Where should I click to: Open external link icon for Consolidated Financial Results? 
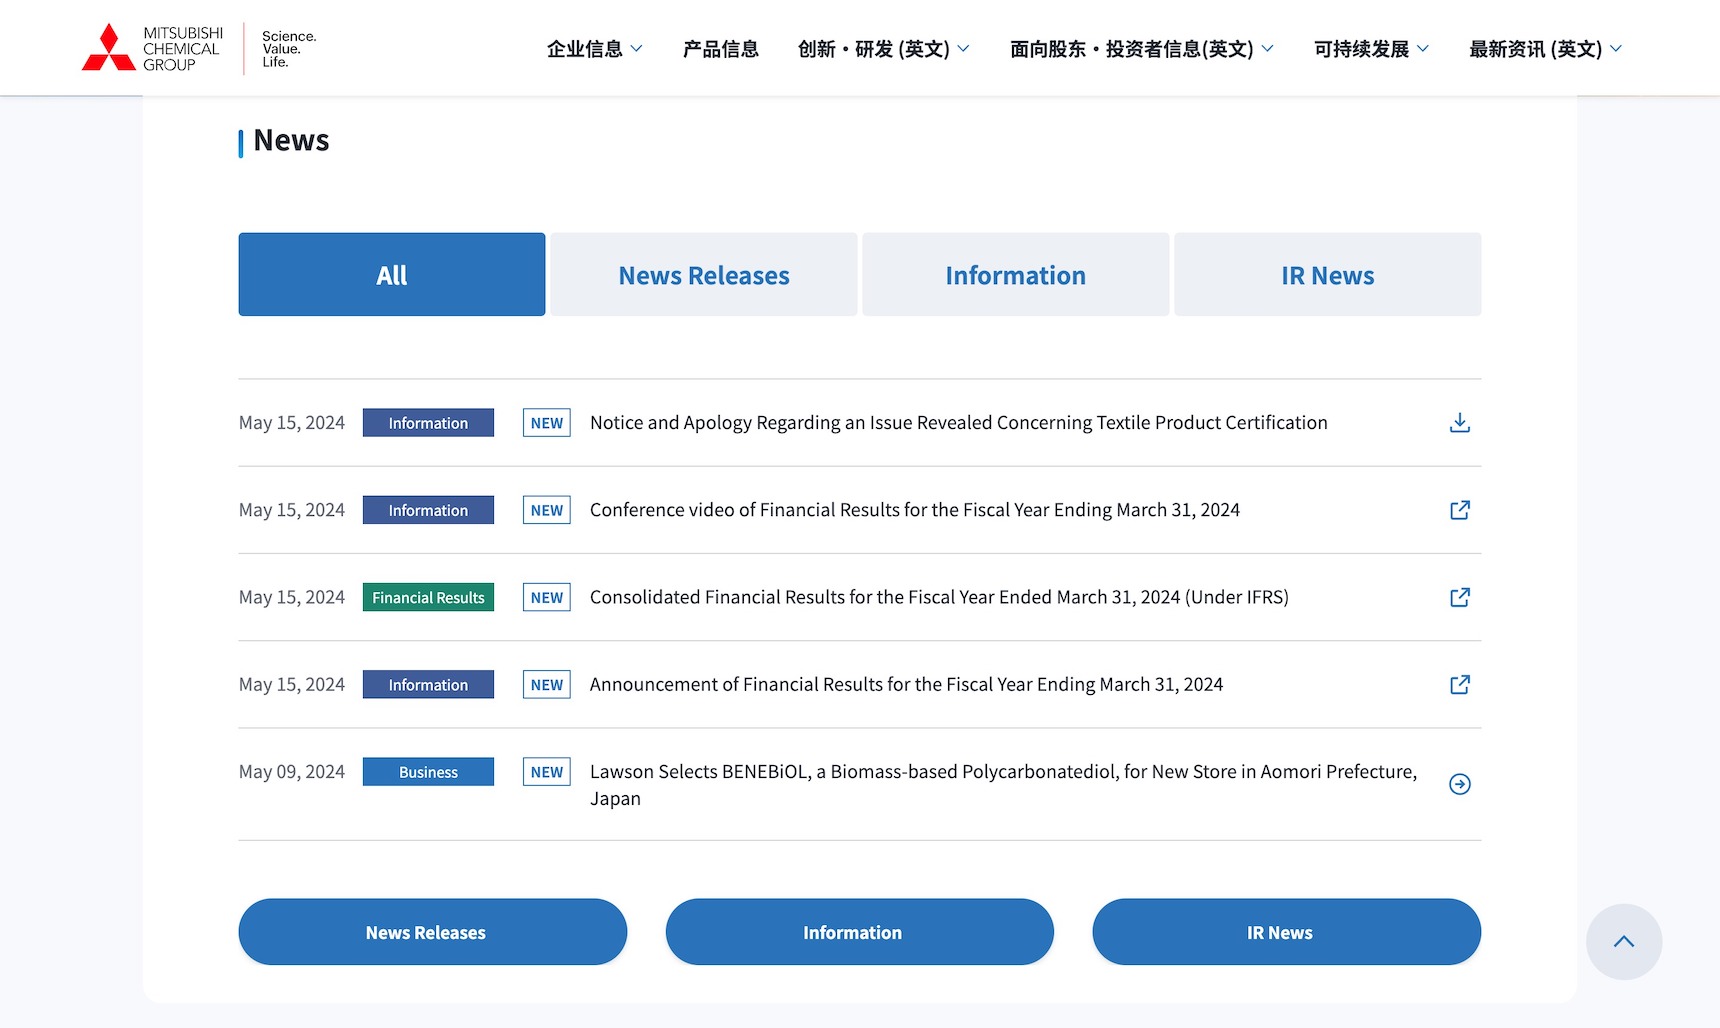[1459, 597]
